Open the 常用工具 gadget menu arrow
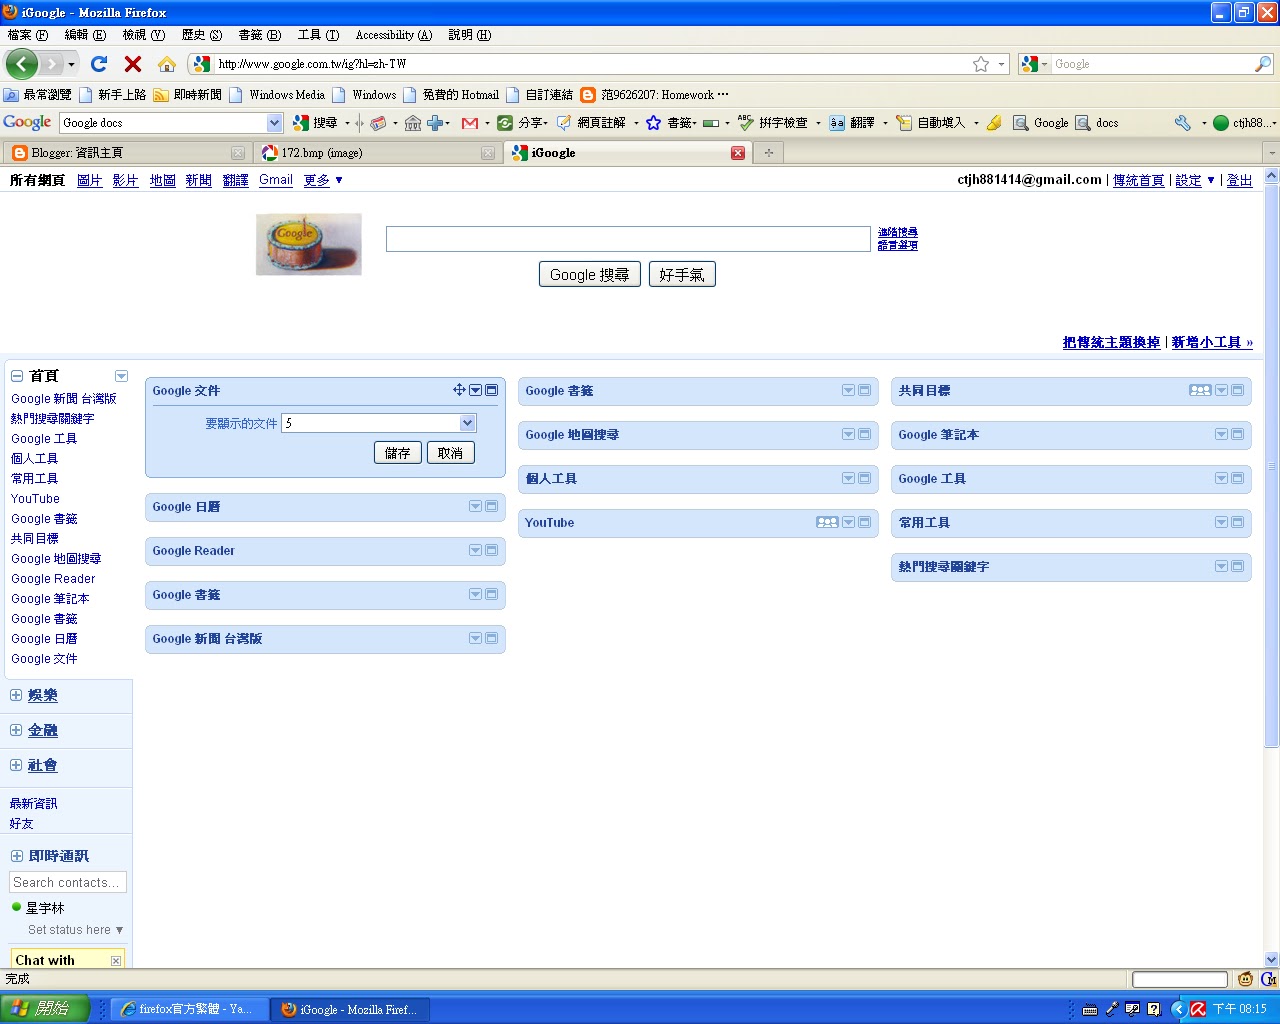The image size is (1280, 1024). click(1222, 522)
